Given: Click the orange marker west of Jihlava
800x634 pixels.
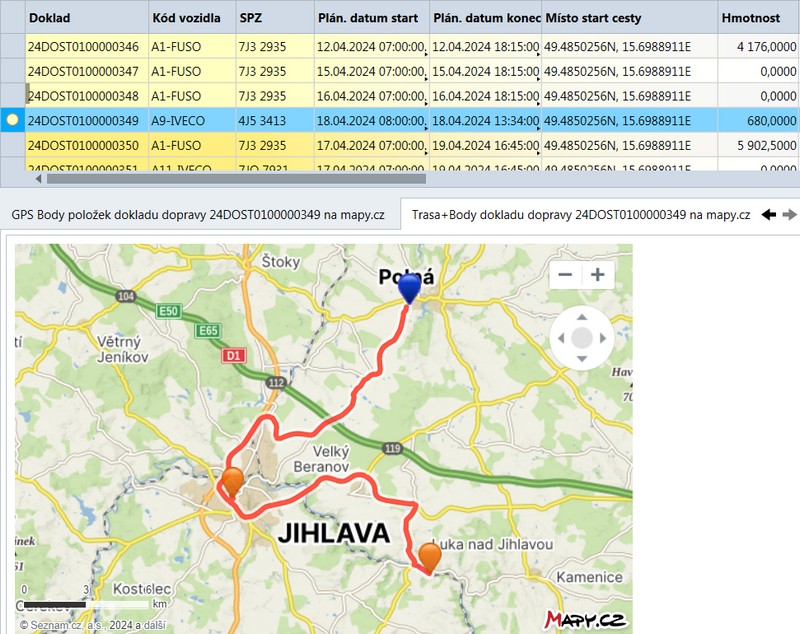Looking at the screenshot, I should [x=233, y=481].
